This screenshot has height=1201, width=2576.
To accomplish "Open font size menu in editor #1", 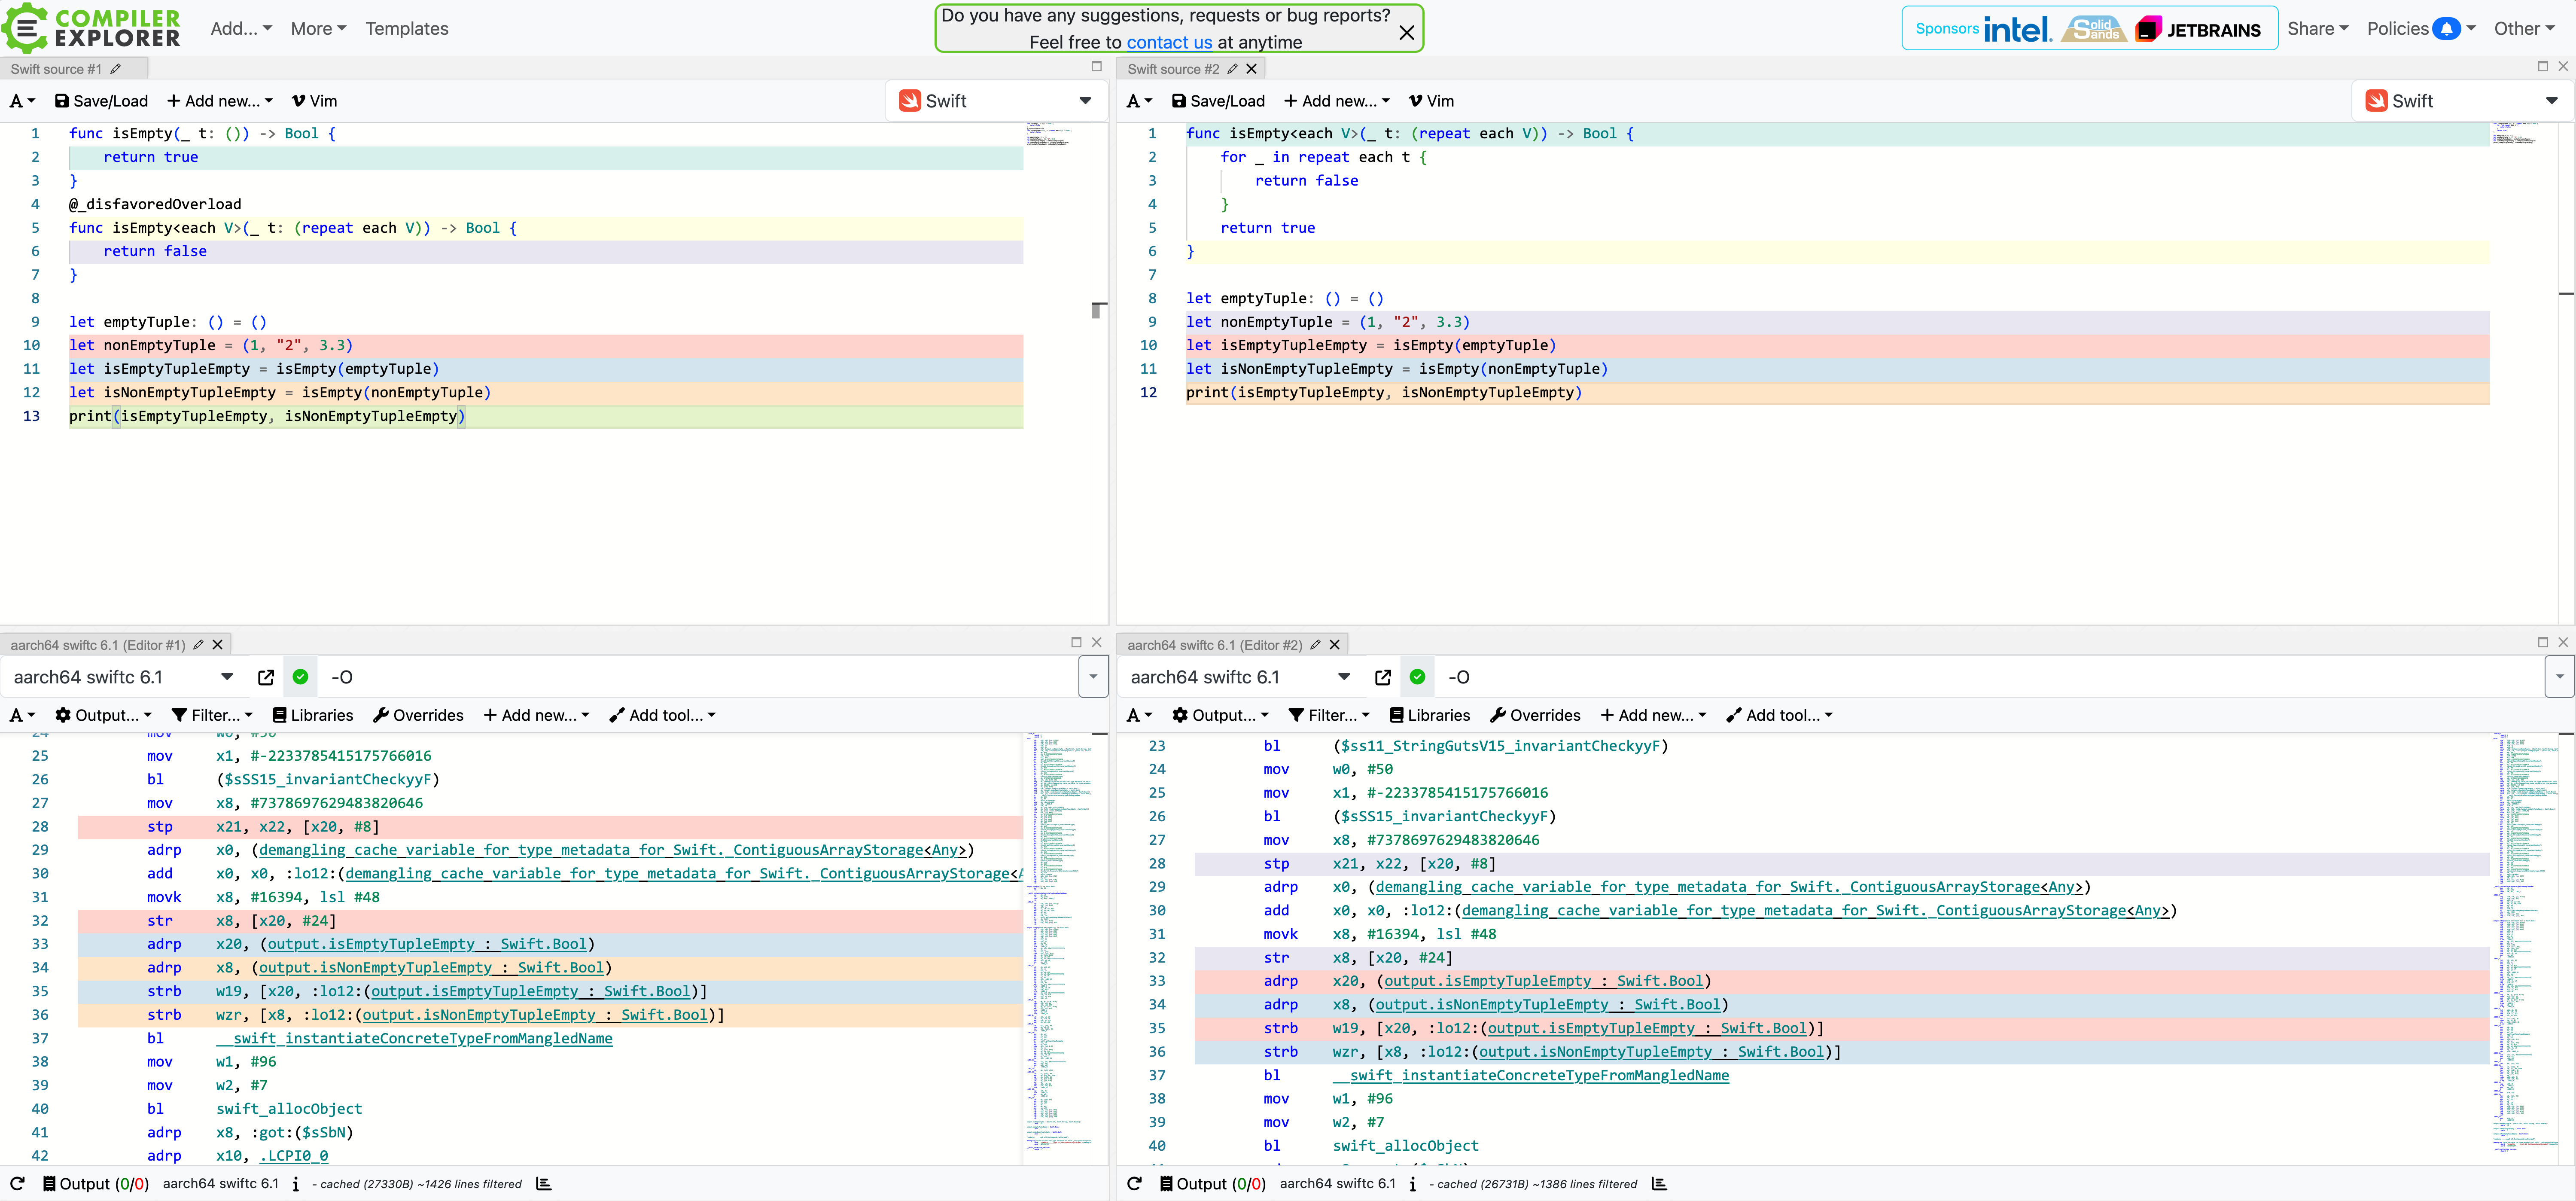I will pos(22,101).
